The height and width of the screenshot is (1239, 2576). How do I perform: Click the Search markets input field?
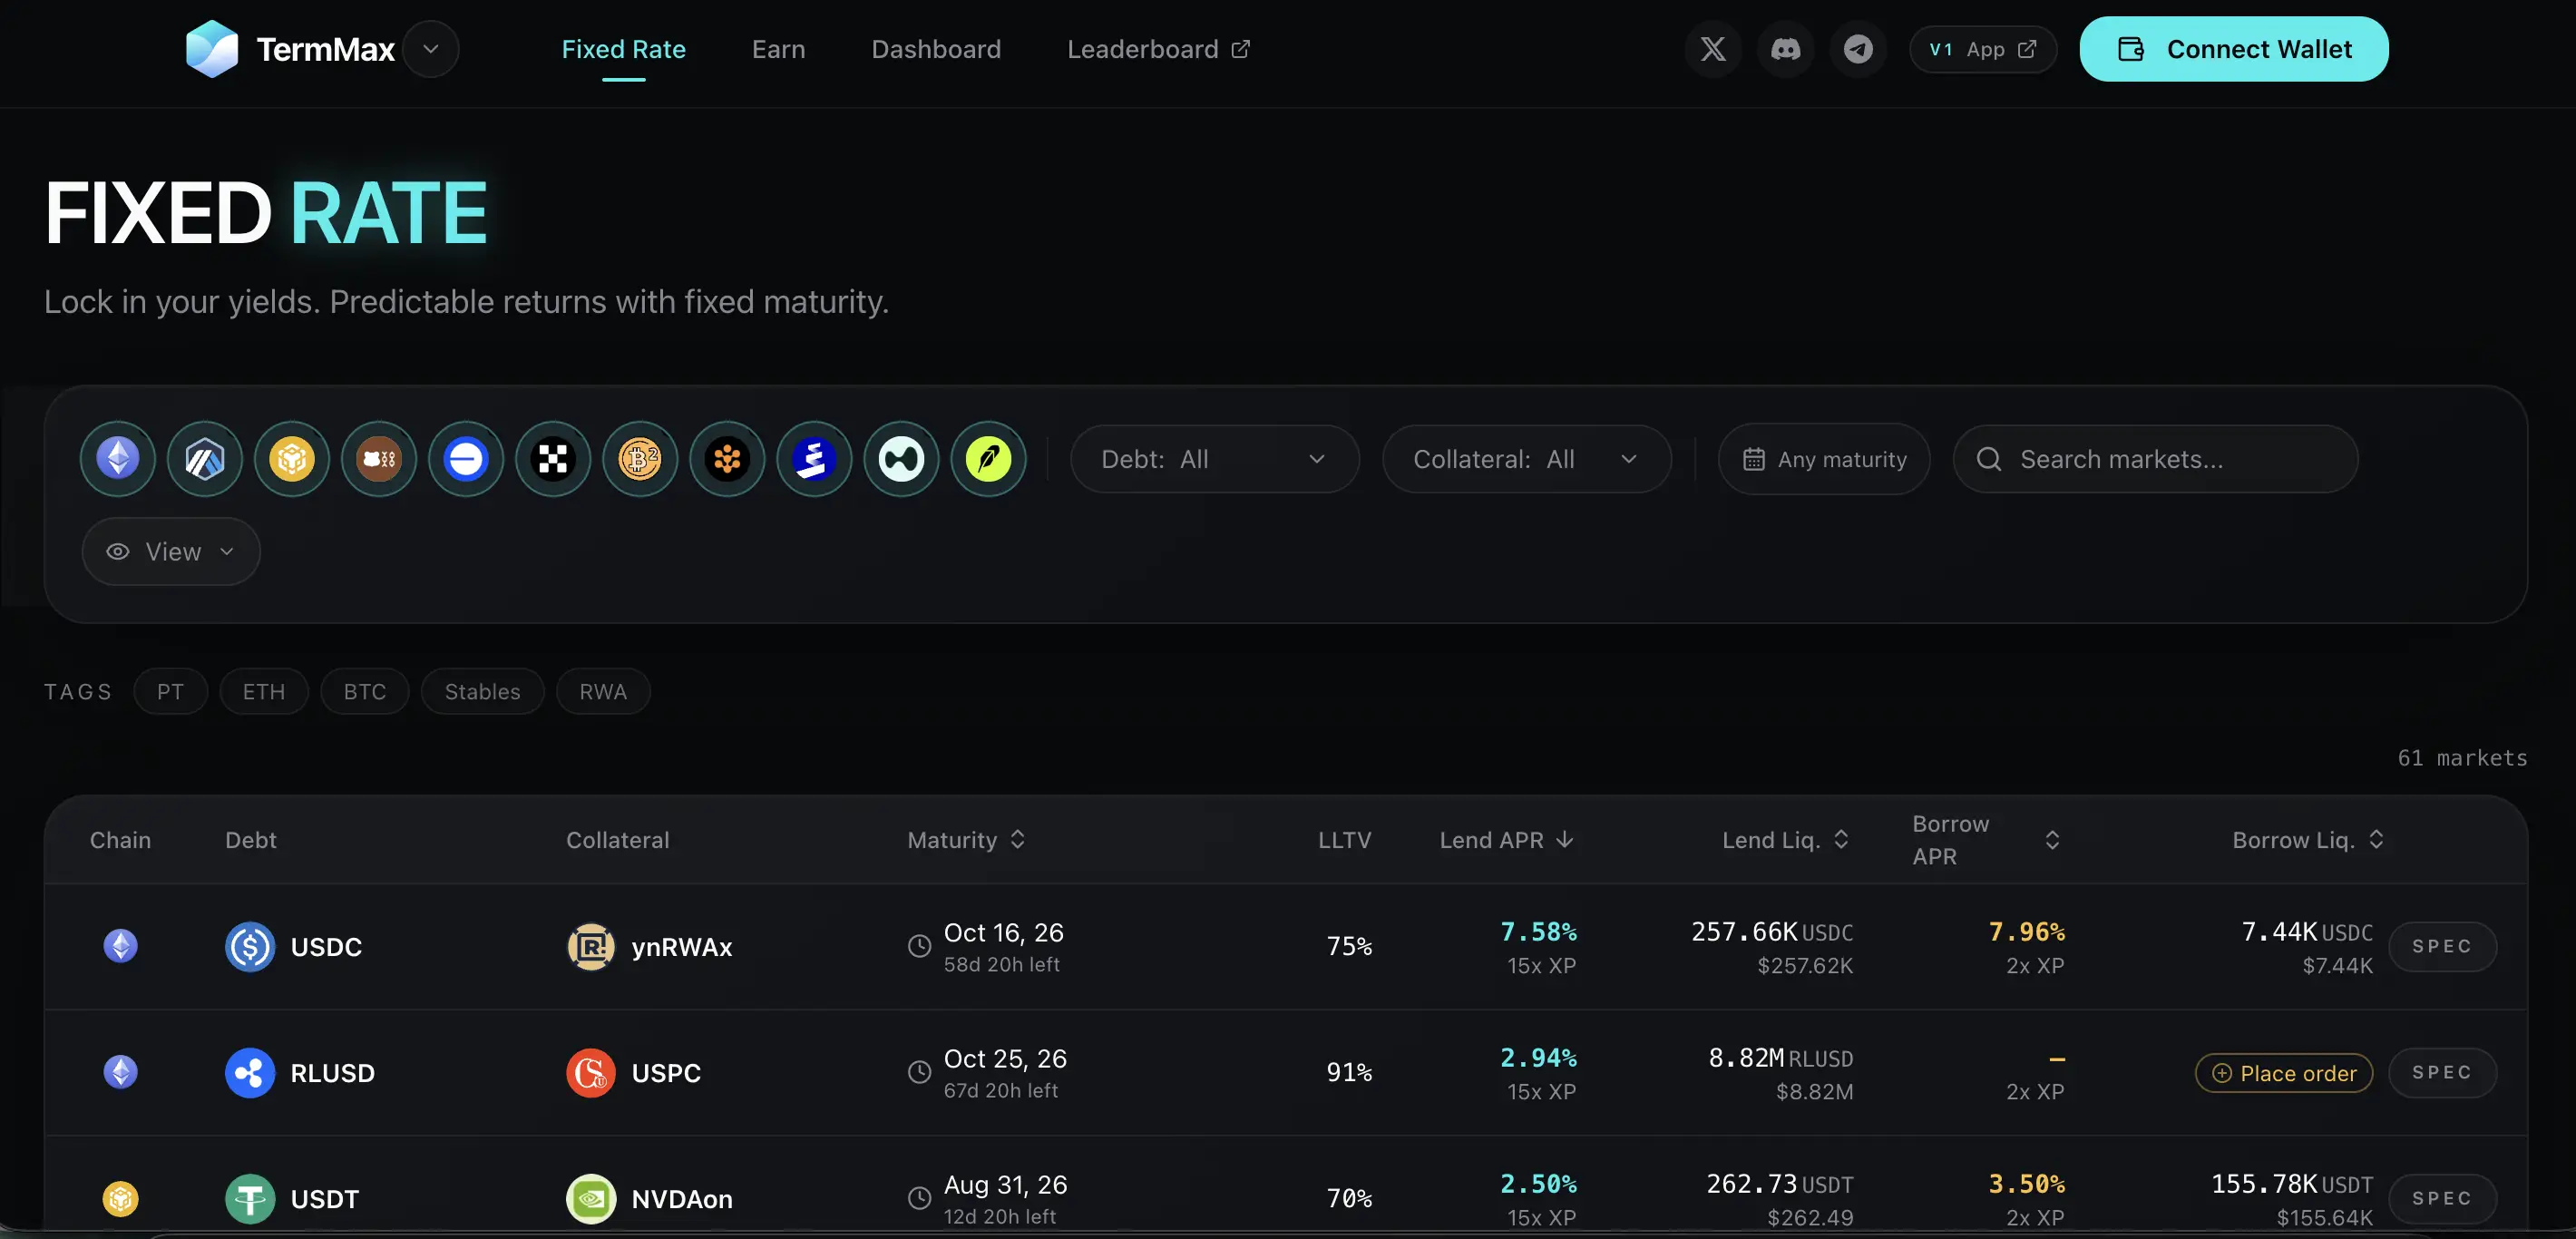[x=2155, y=459]
